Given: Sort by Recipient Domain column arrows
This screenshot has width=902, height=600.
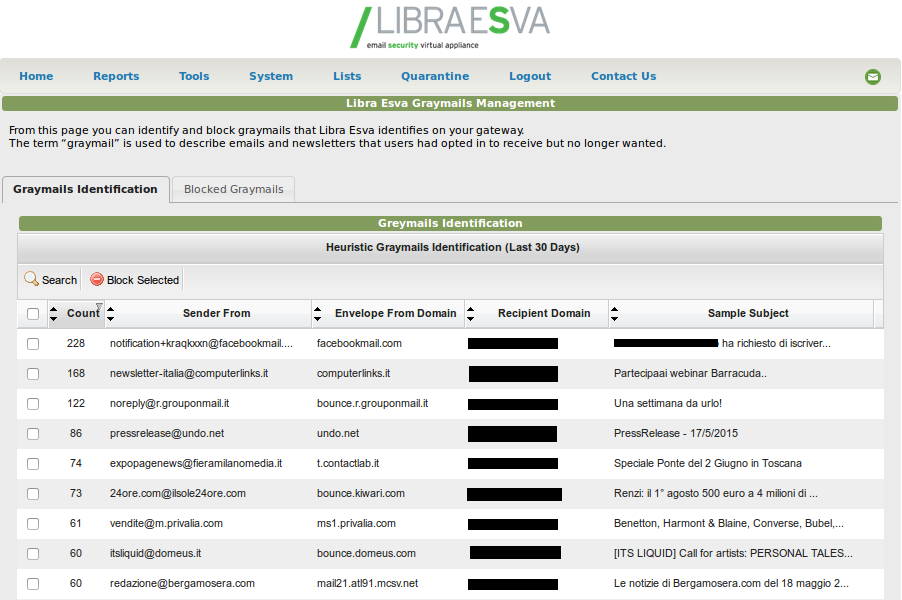Looking at the screenshot, I should point(471,314).
